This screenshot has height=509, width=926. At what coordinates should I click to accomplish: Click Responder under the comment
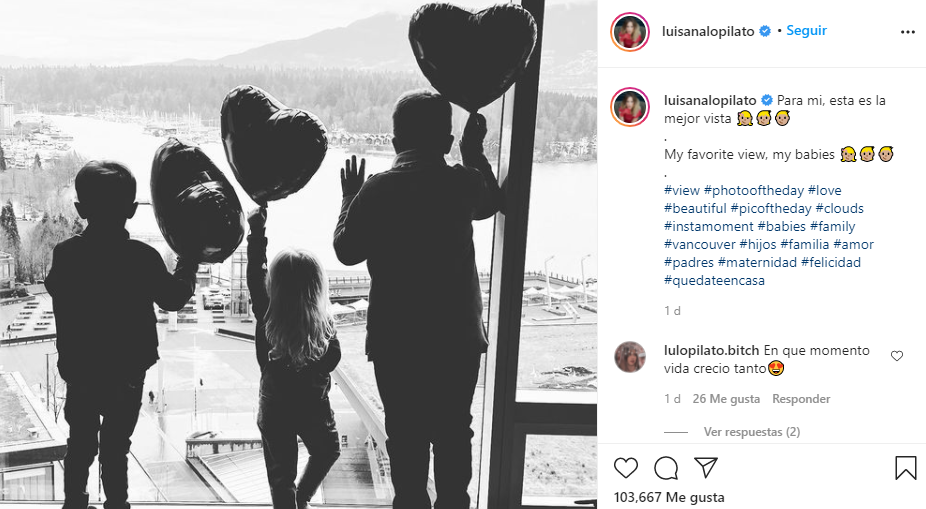tap(801, 399)
